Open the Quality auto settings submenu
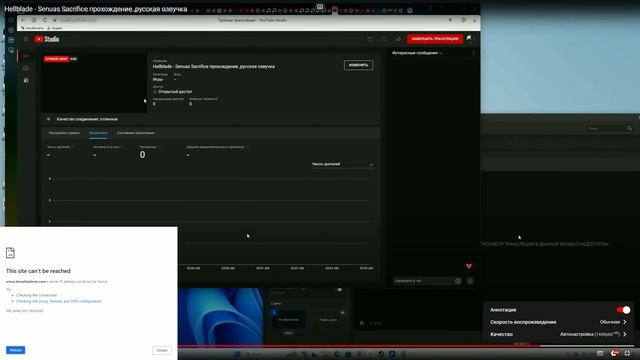640x360 pixels. [558, 334]
